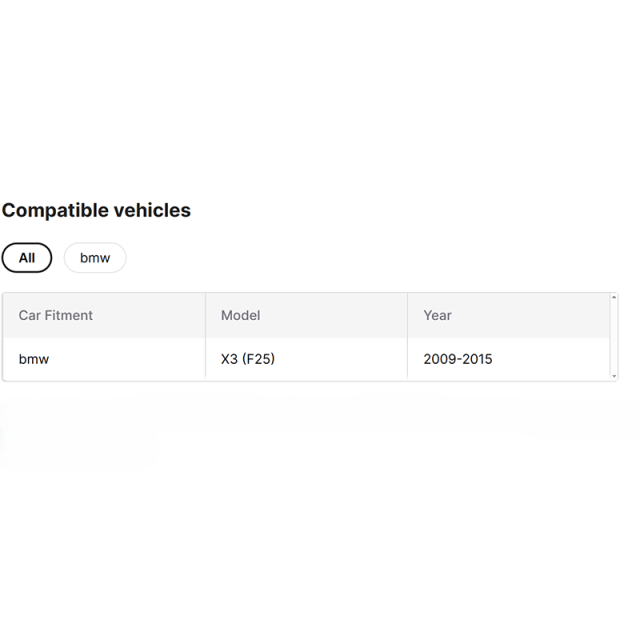Image resolution: width=640 pixels, height=640 pixels.
Task: Click divider between Model and Year columns
Action: pos(407,336)
